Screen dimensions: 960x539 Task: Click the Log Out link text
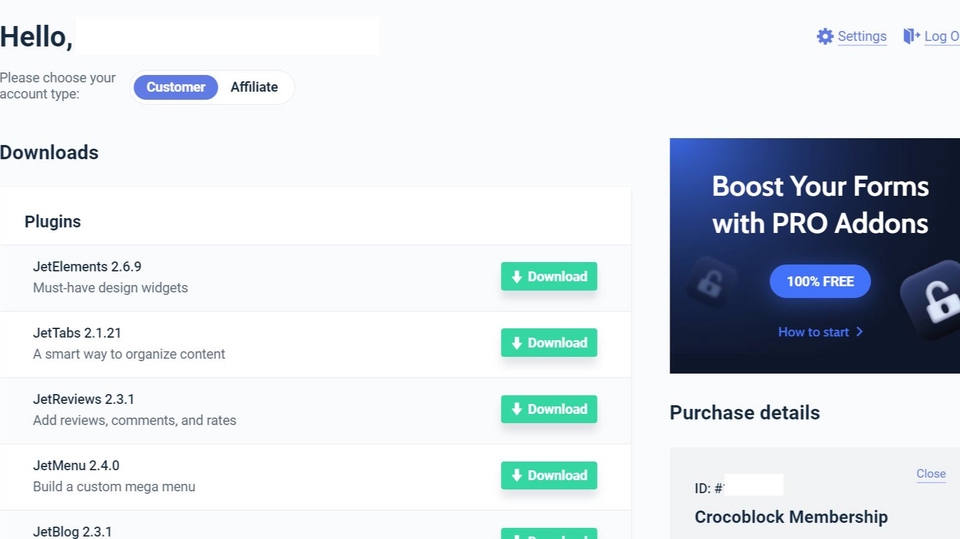coord(942,36)
